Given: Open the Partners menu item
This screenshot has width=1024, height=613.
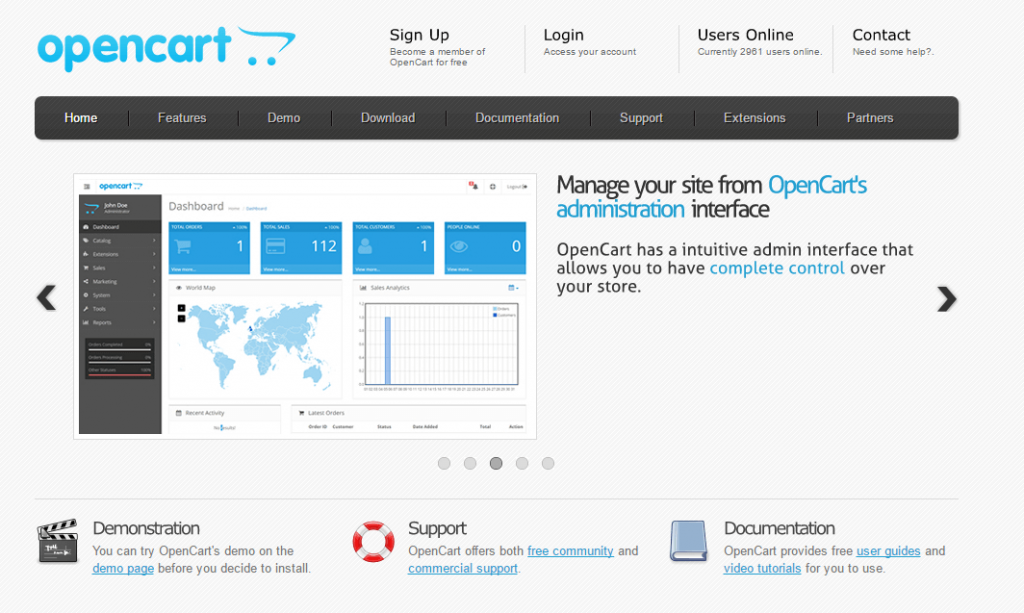Looking at the screenshot, I should (870, 118).
